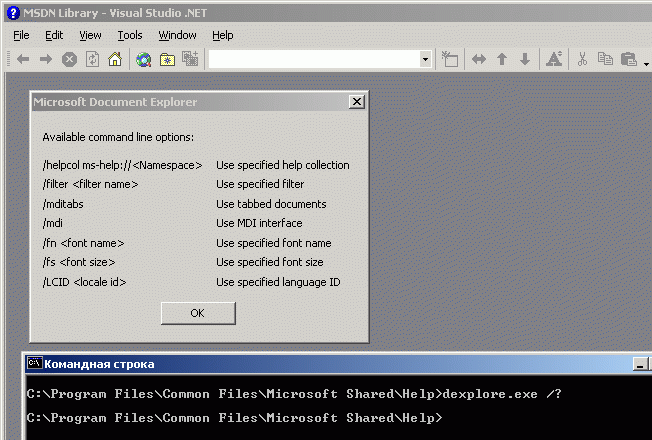Click OK in Document Explorer dialog

tap(198, 313)
